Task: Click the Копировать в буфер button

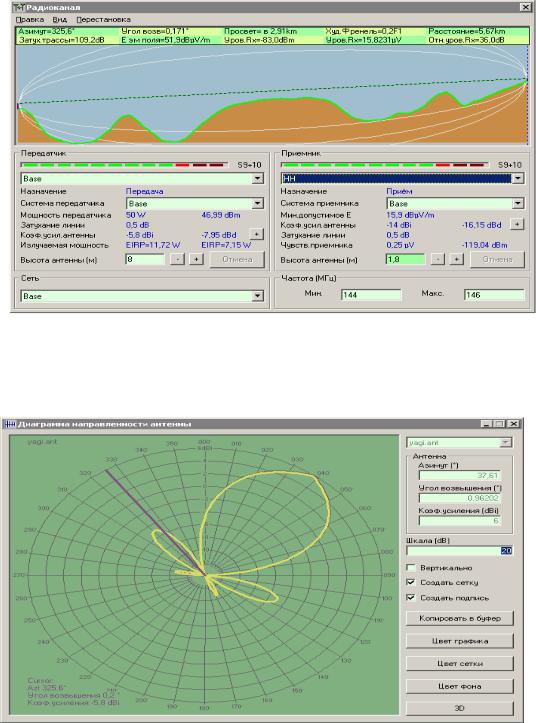Action: tap(459, 618)
